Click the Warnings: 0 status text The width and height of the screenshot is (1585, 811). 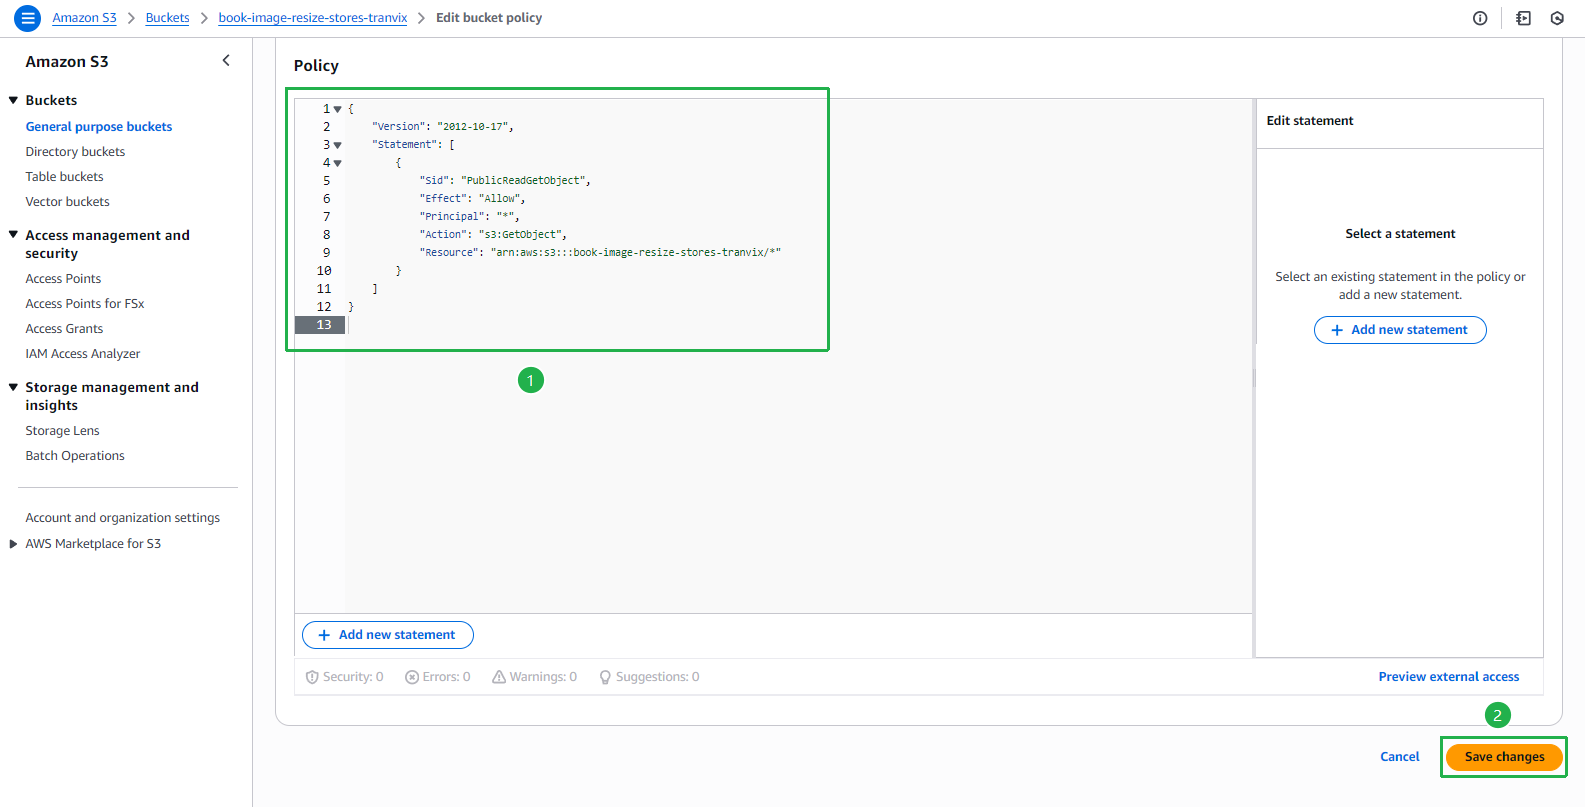click(x=543, y=677)
